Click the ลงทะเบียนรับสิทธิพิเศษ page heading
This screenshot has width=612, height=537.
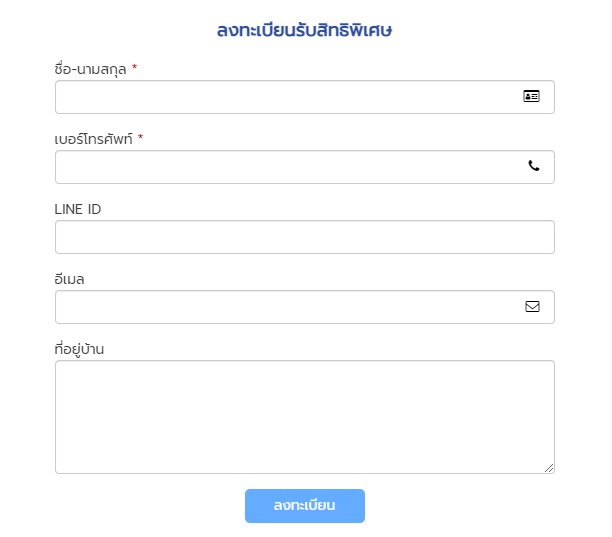click(304, 30)
